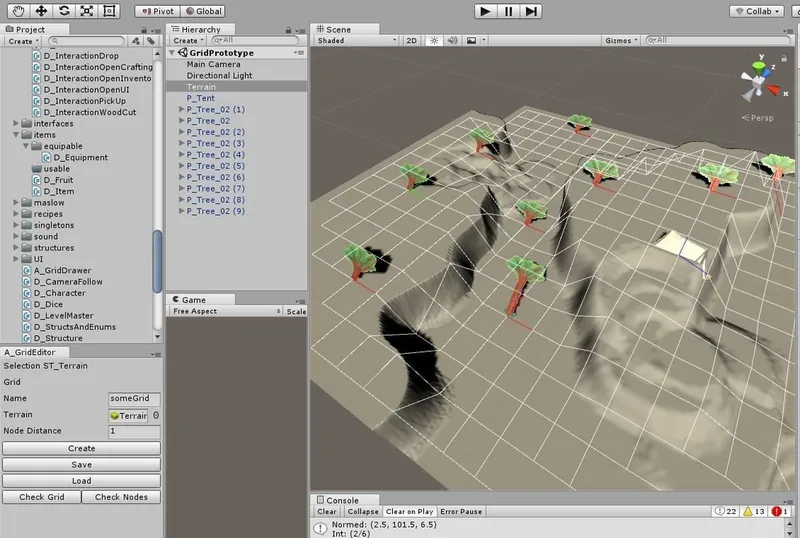Screen dimensions: 800x538
Task: Lock the Project panel
Action: click(x=144, y=30)
